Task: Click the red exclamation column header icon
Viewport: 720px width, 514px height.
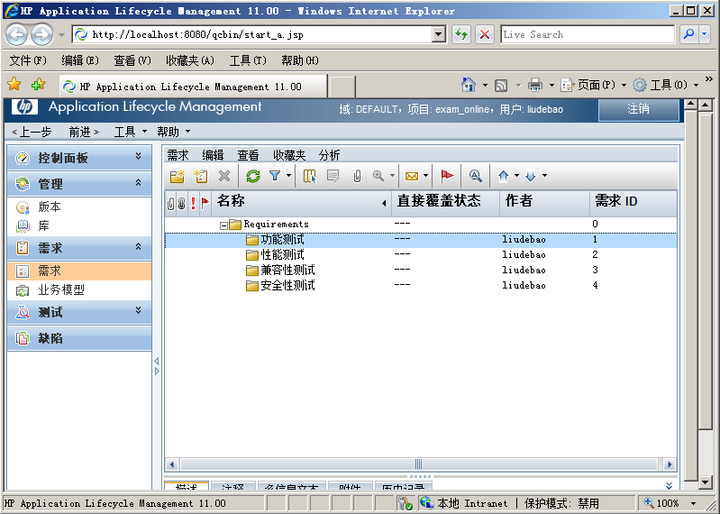Action: pyautogui.click(x=193, y=203)
